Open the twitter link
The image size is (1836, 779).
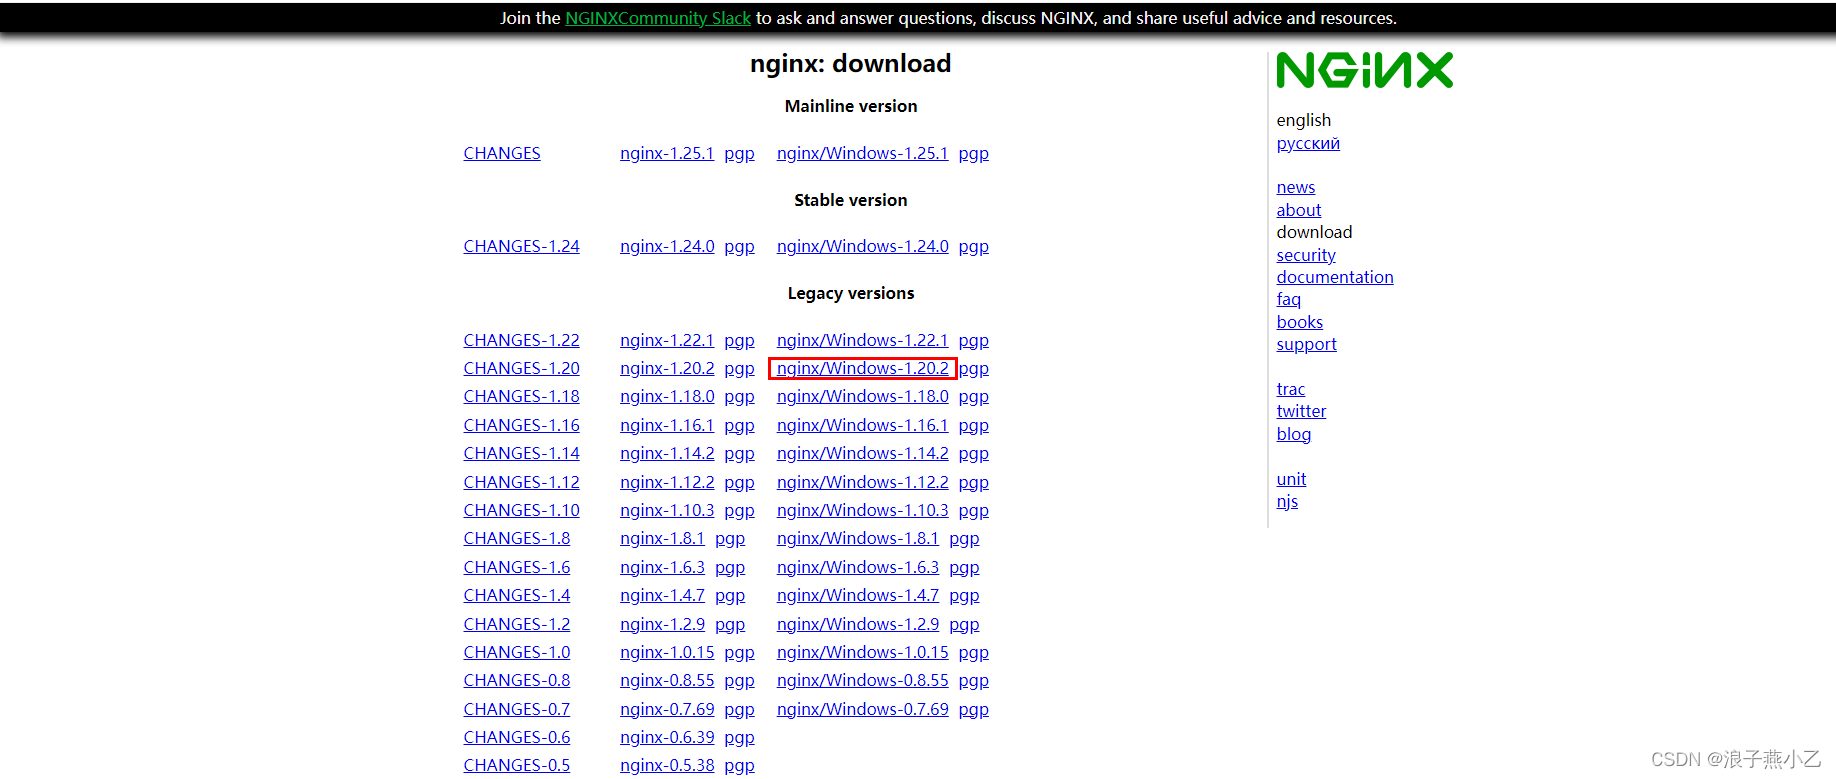[1301, 411]
